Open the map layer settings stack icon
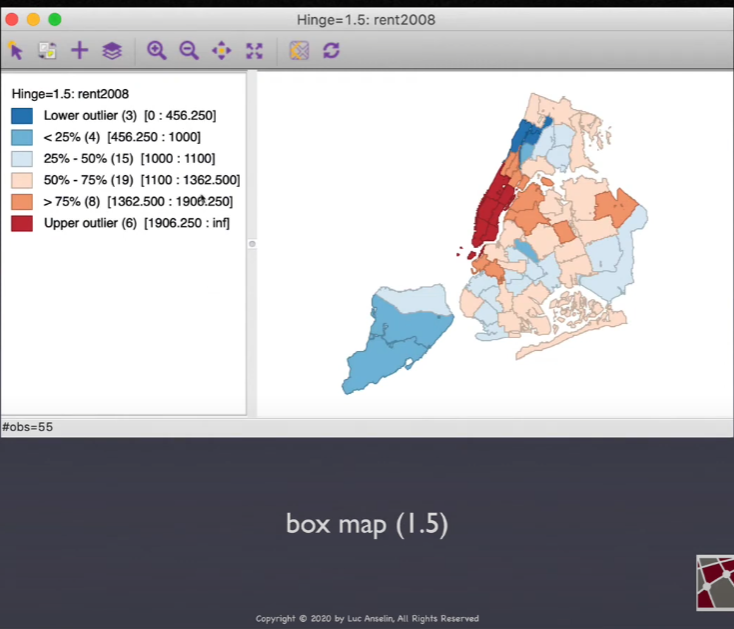 coord(112,51)
